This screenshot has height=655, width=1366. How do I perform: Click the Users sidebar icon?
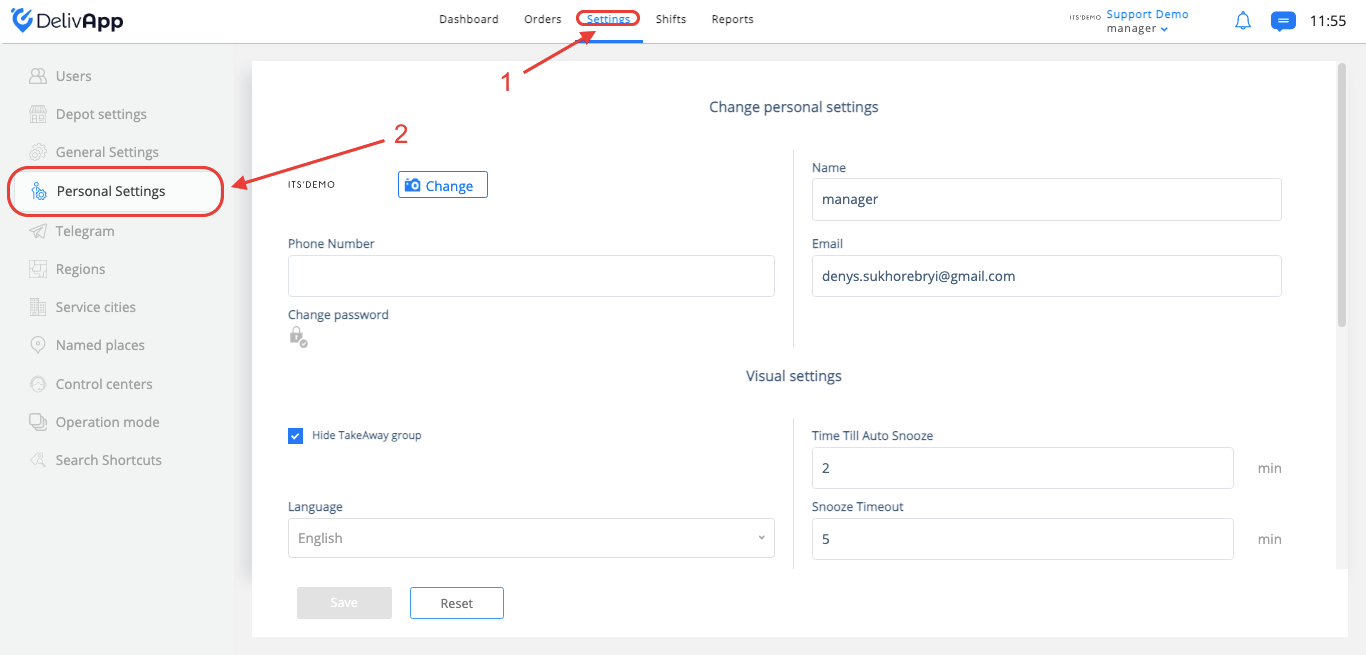[x=38, y=76]
